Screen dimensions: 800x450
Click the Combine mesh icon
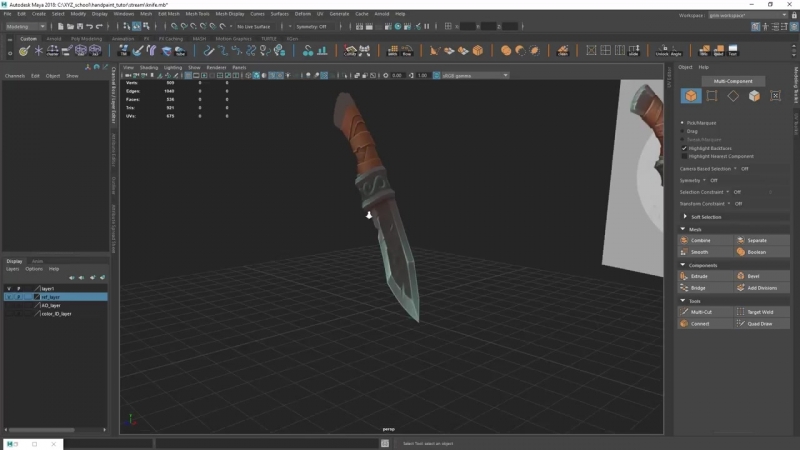(685, 241)
